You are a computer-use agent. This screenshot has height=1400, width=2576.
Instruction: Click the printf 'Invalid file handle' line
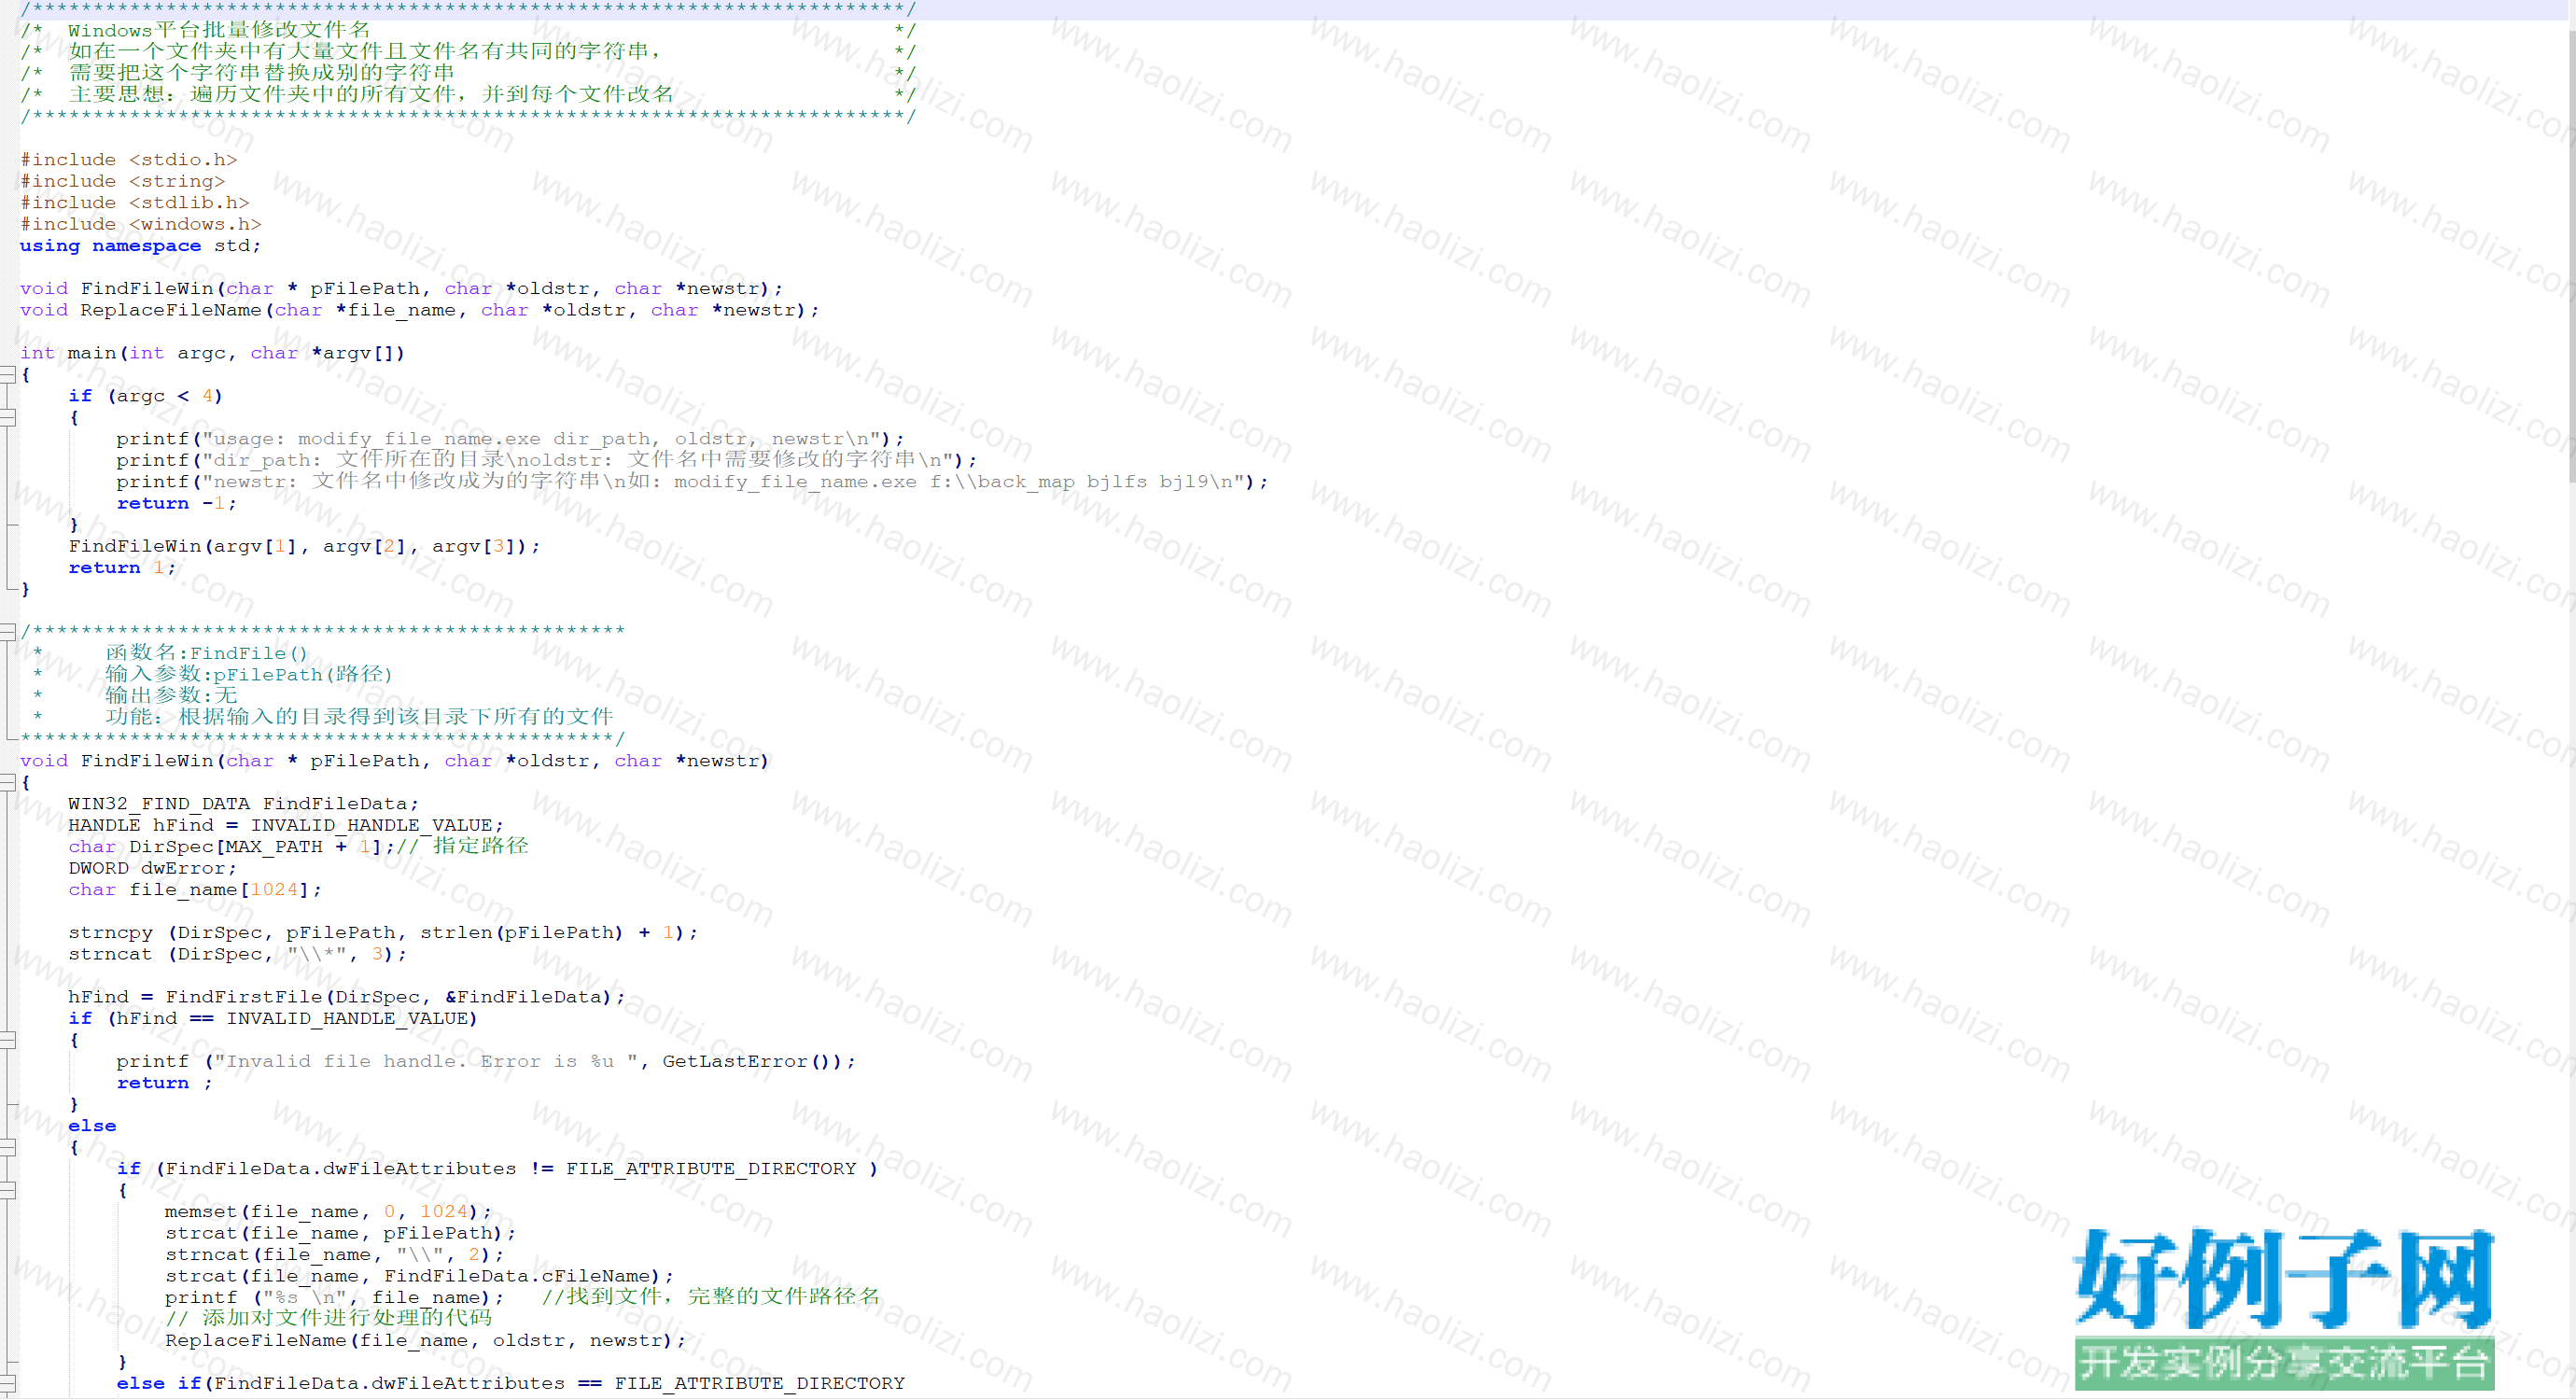[486, 1062]
